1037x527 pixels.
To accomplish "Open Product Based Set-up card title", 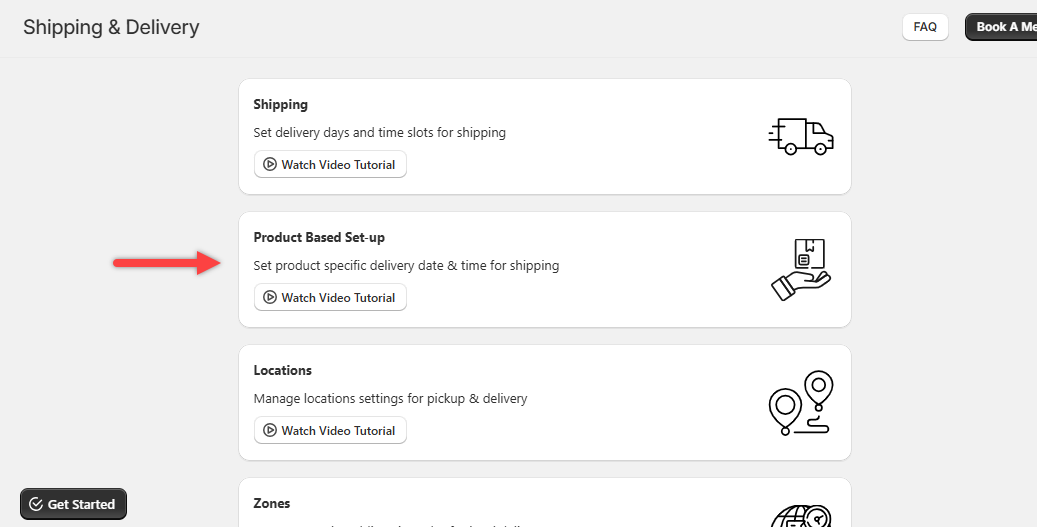I will pyautogui.click(x=319, y=237).
